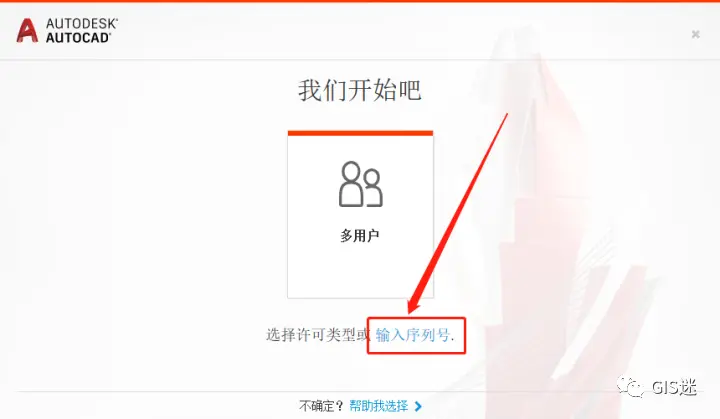Click the 我们开始吧 heading
This screenshot has height=419, width=720.
tap(360, 90)
